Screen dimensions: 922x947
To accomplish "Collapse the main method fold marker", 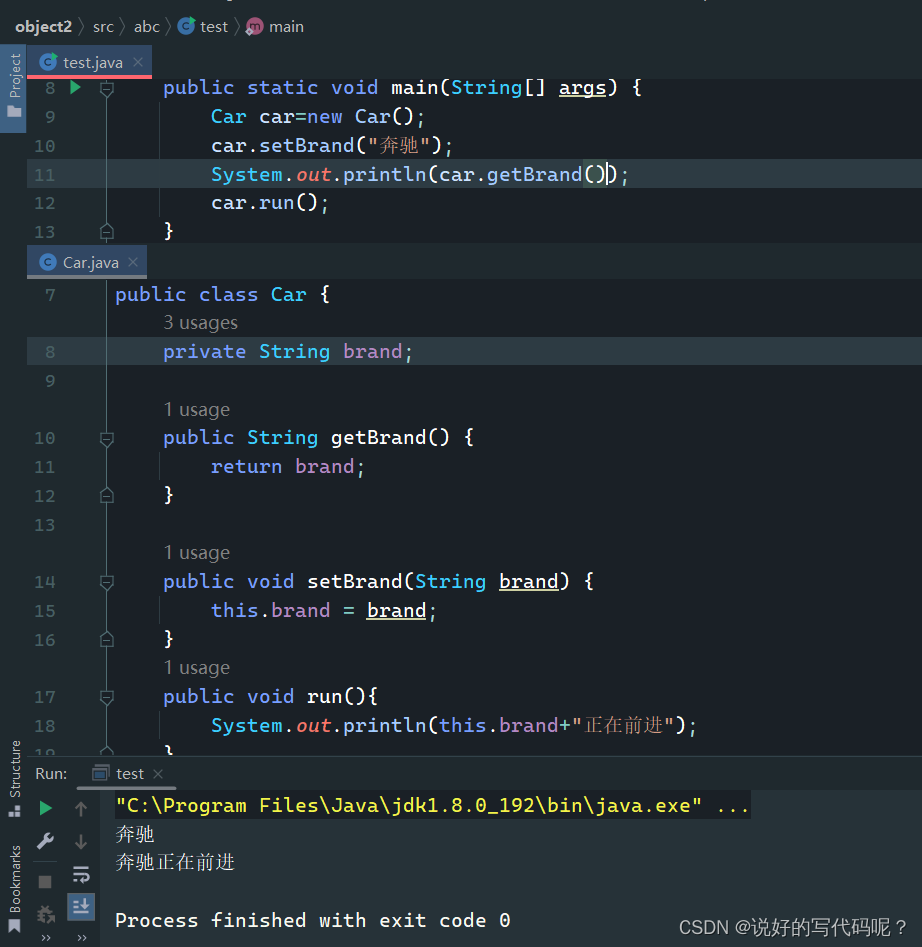I will pos(107,89).
